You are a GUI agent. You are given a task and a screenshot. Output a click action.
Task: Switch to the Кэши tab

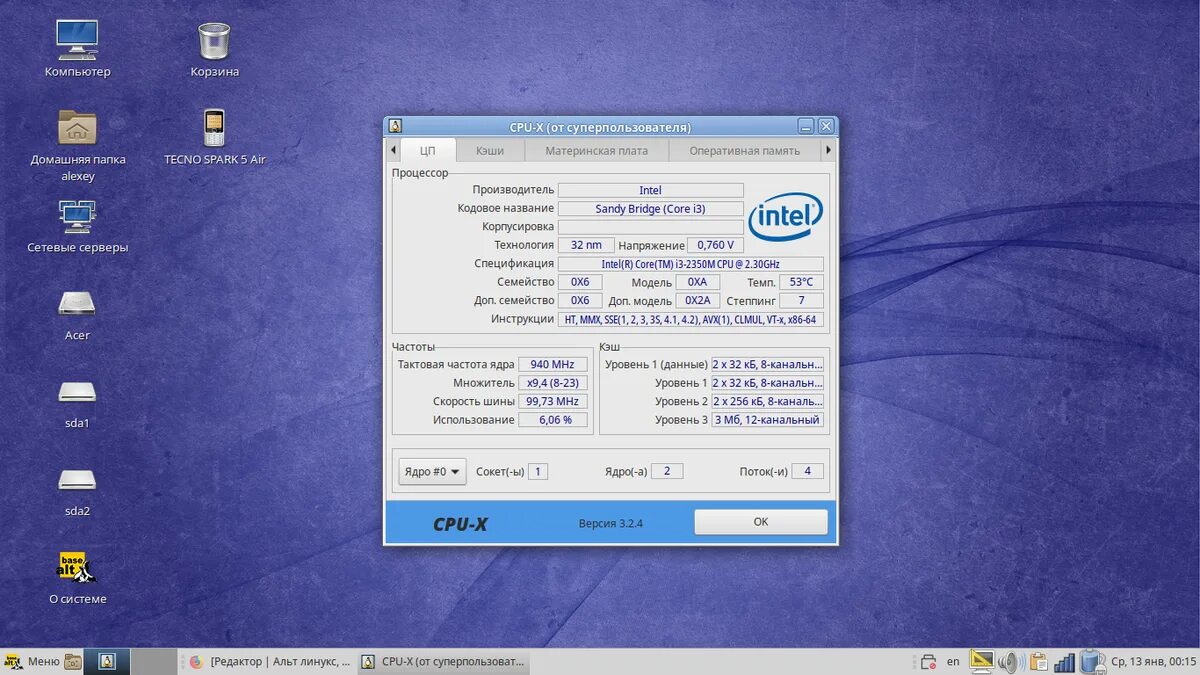490,150
